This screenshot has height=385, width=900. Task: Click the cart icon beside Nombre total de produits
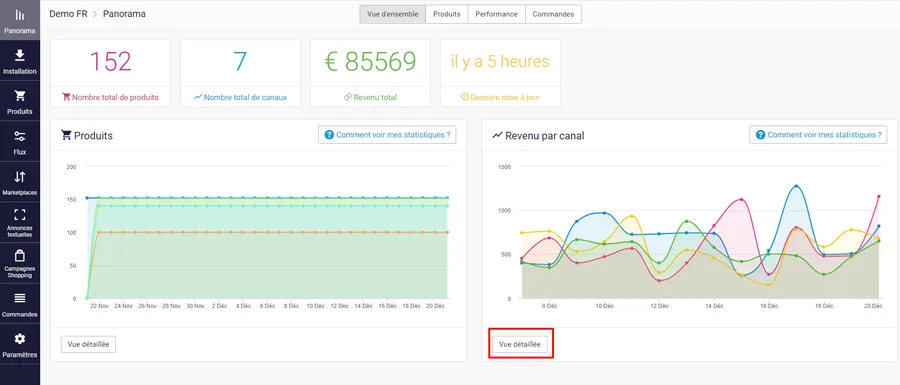point(66,97)
